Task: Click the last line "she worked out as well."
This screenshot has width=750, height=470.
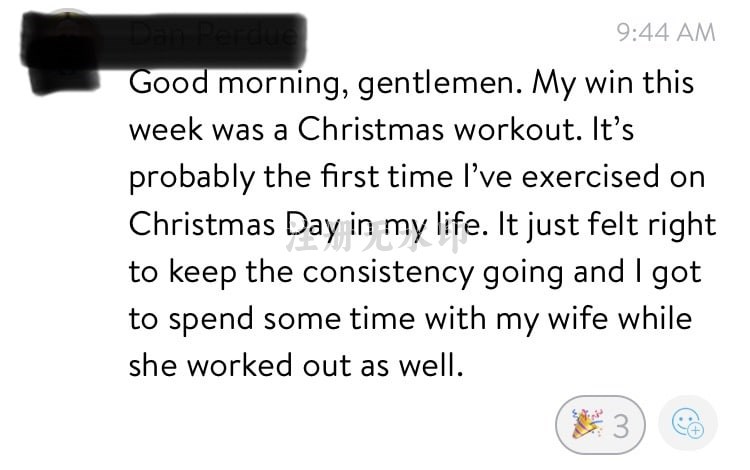Action: click(x=296, y=366)
